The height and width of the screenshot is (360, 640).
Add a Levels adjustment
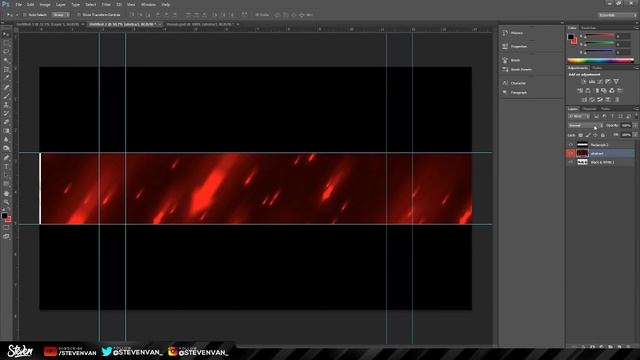click(591, 82)
